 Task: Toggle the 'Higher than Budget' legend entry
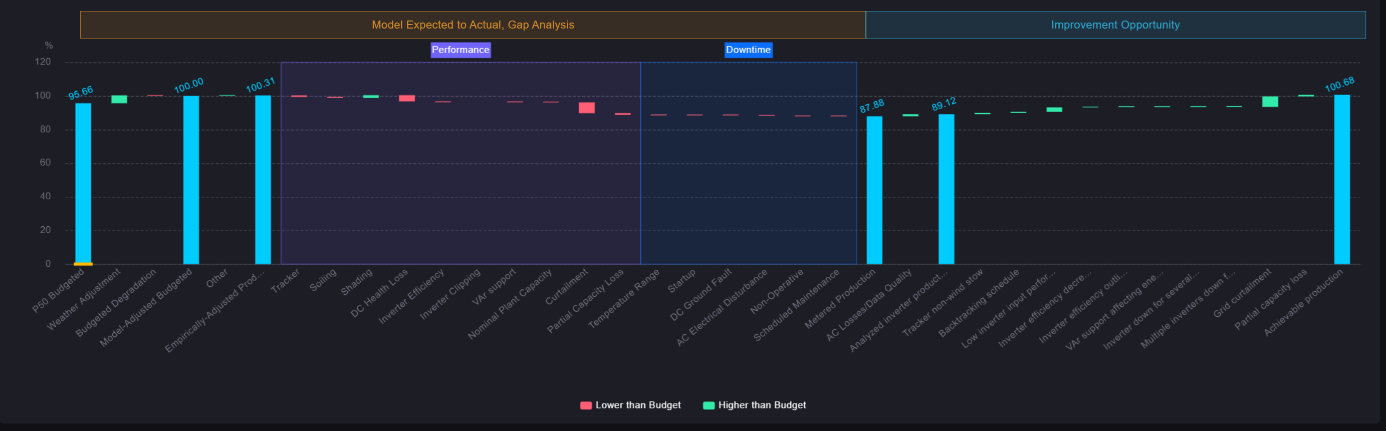tap(754, 405)
